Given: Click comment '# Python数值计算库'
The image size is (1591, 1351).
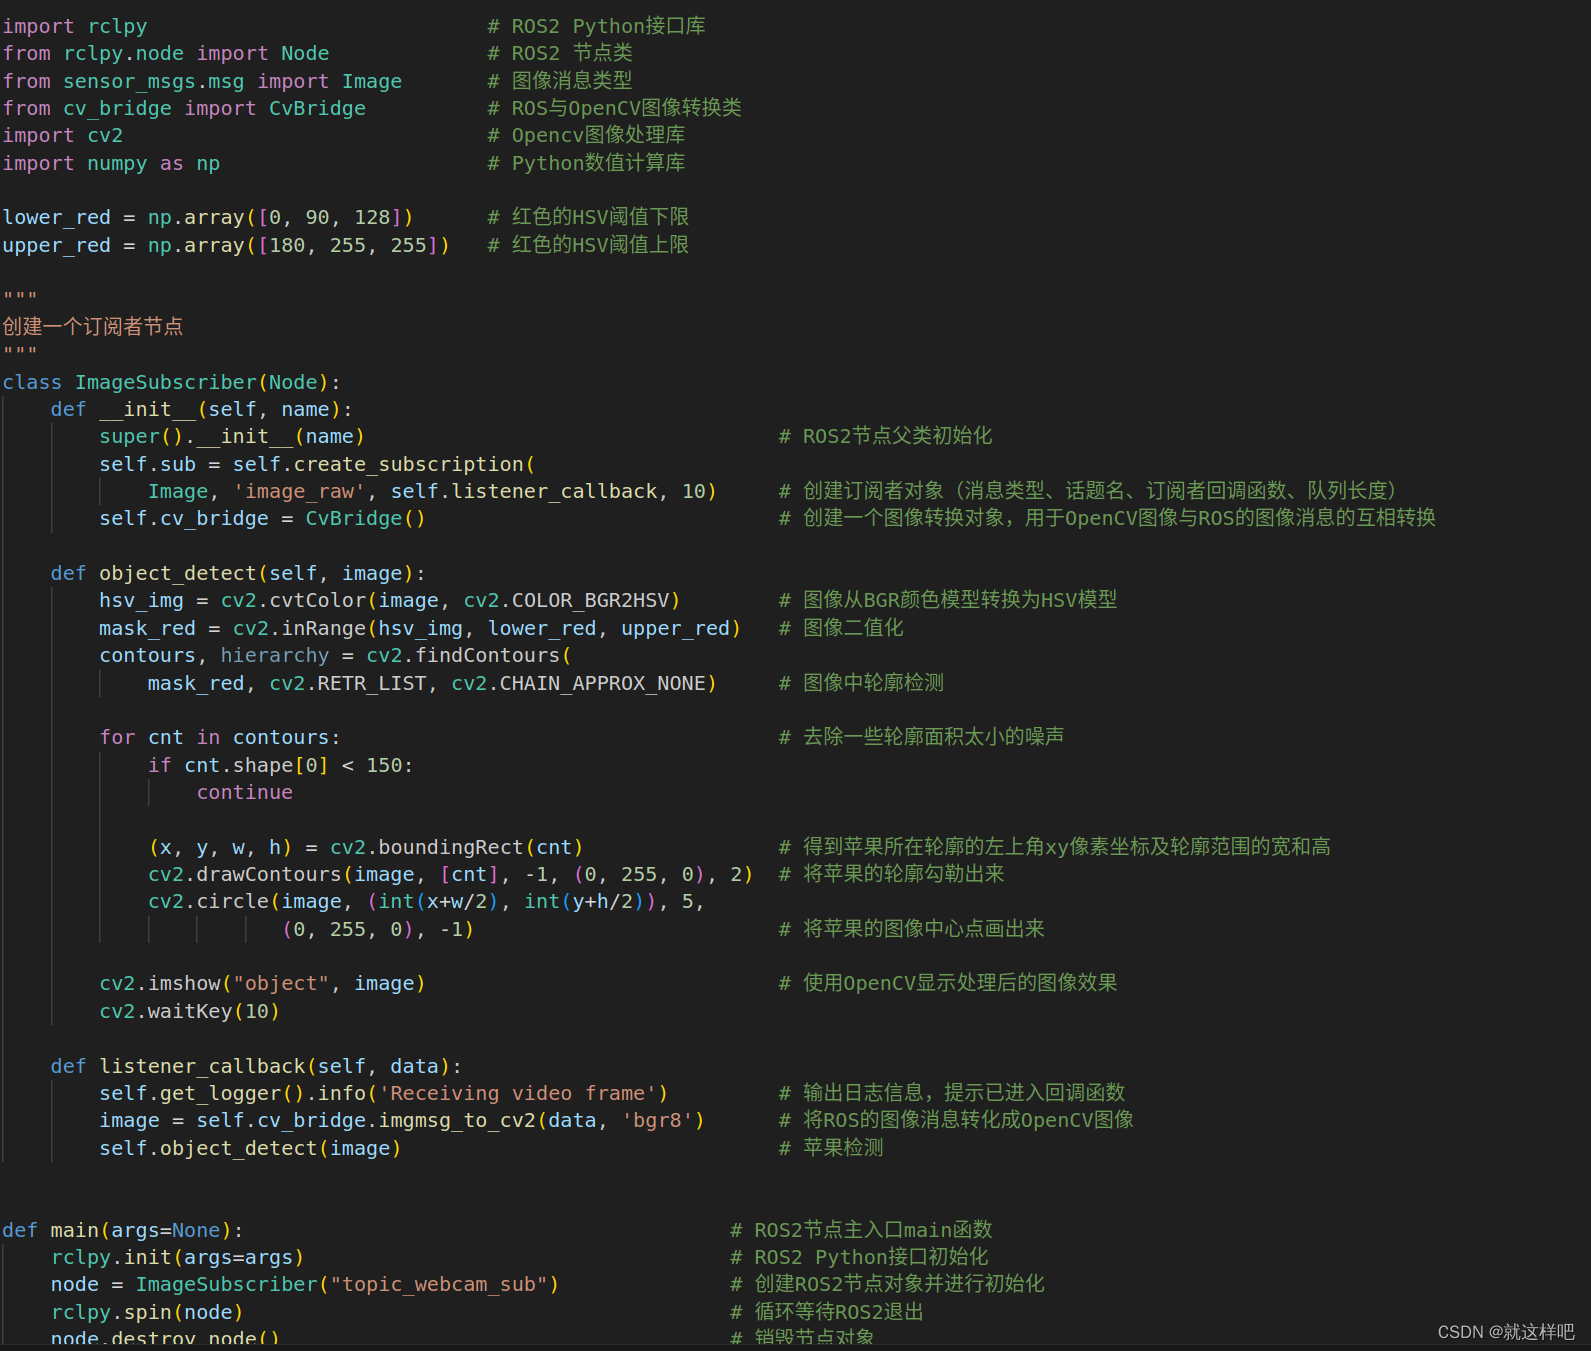Looking at the screenshot, I should (587, 163).
